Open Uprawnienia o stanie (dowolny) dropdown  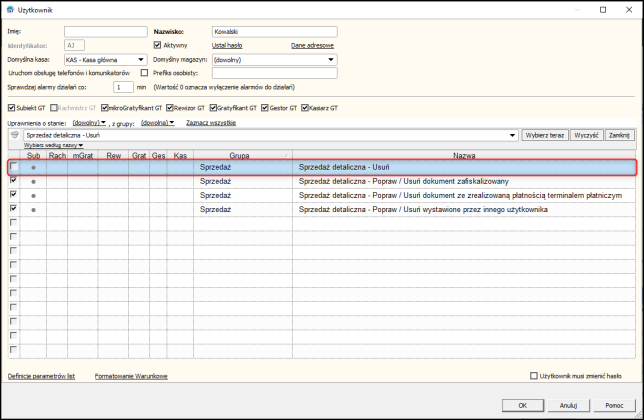(x=89, y=123)
